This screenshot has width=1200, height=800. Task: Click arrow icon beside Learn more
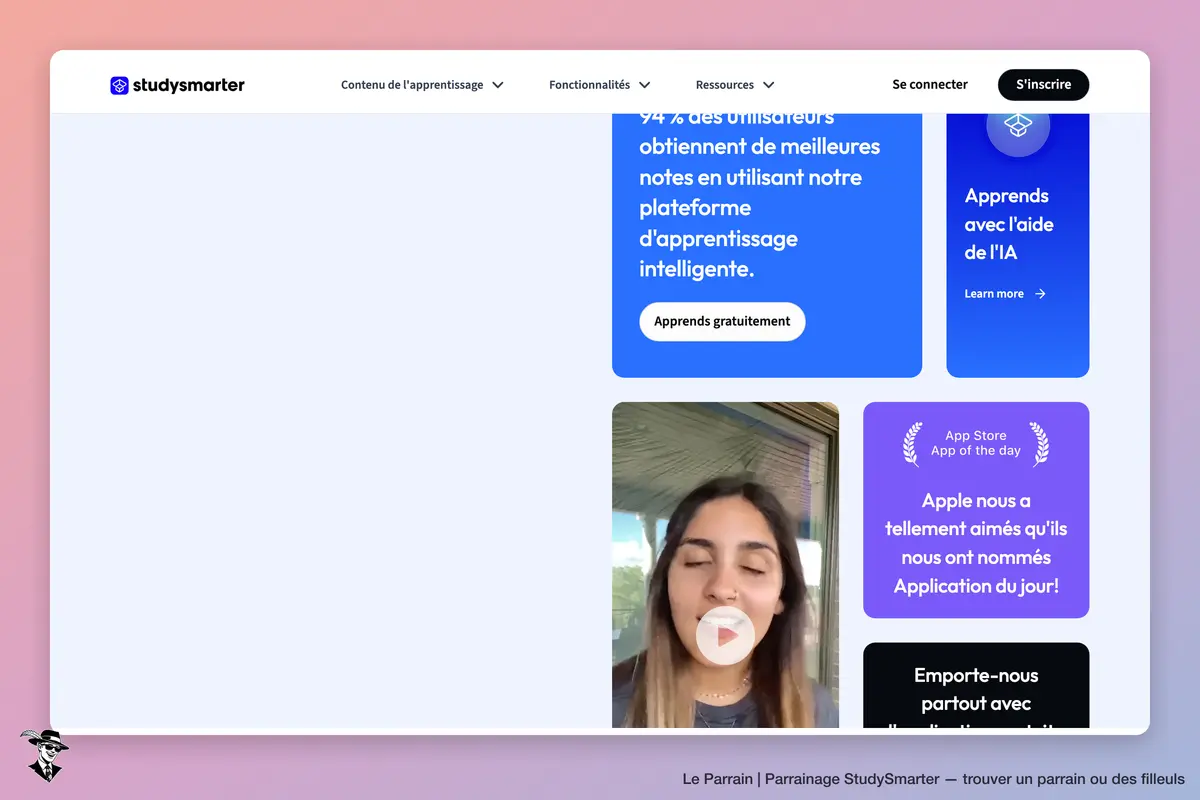click(x=1040, y=294)
